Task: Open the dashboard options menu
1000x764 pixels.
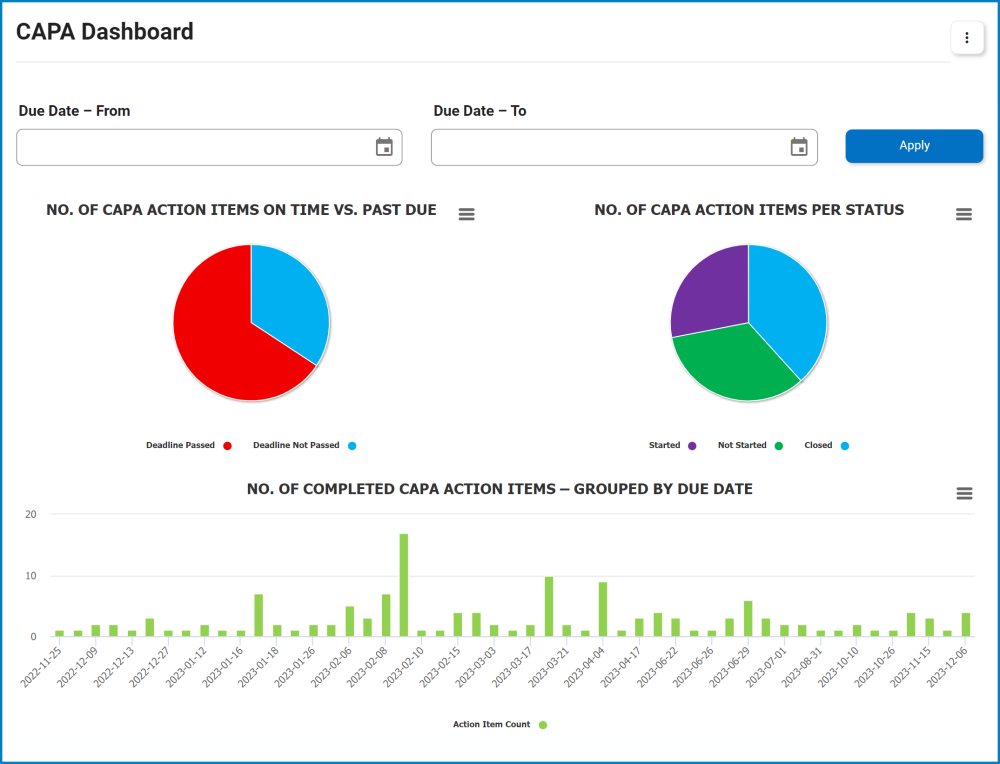Action: tap(966, 37)
